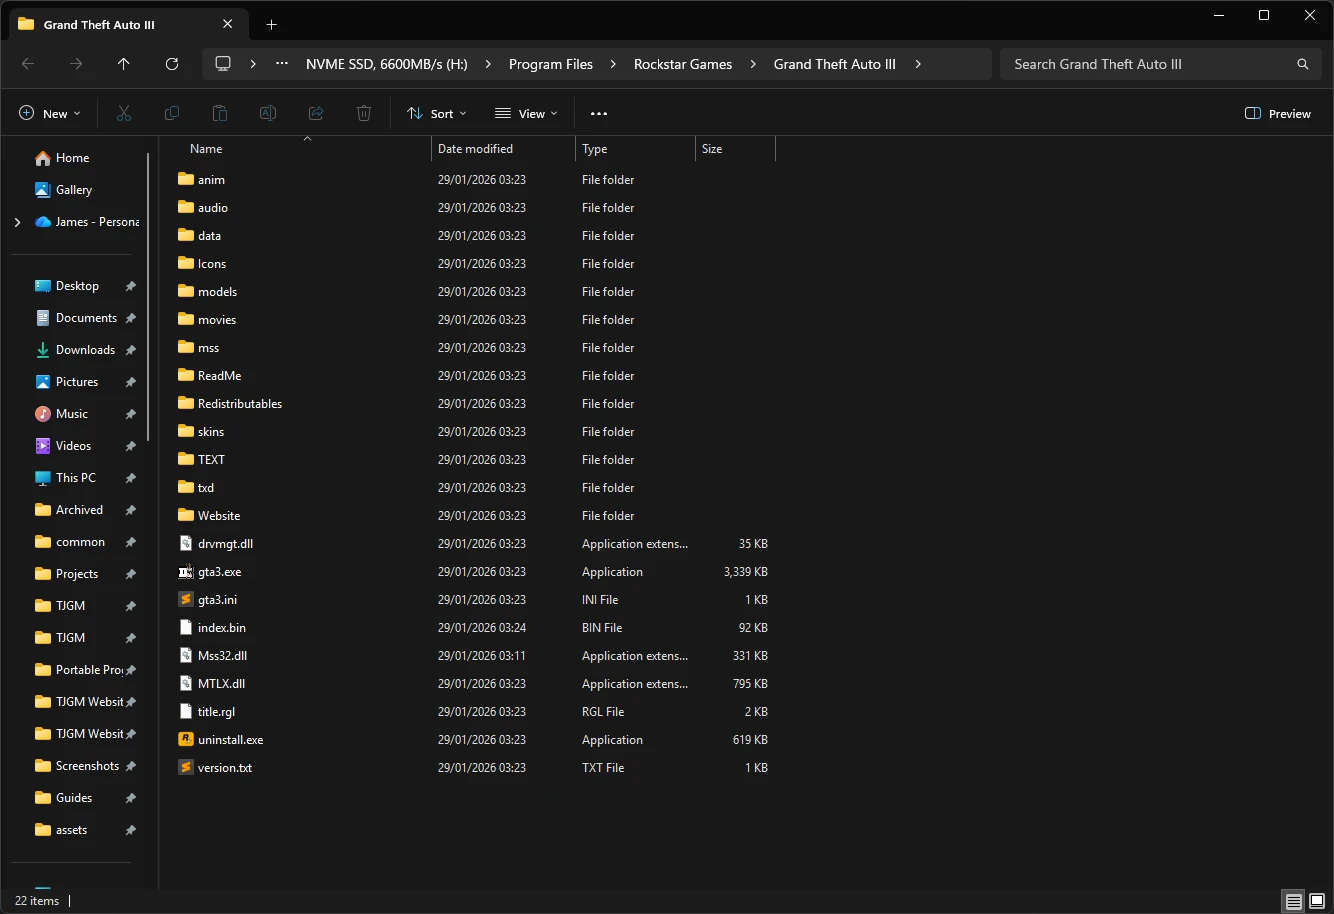The image size is (1334, 914).
Task: Switch to details view in the status bar
Action: tap(1292, 901)
